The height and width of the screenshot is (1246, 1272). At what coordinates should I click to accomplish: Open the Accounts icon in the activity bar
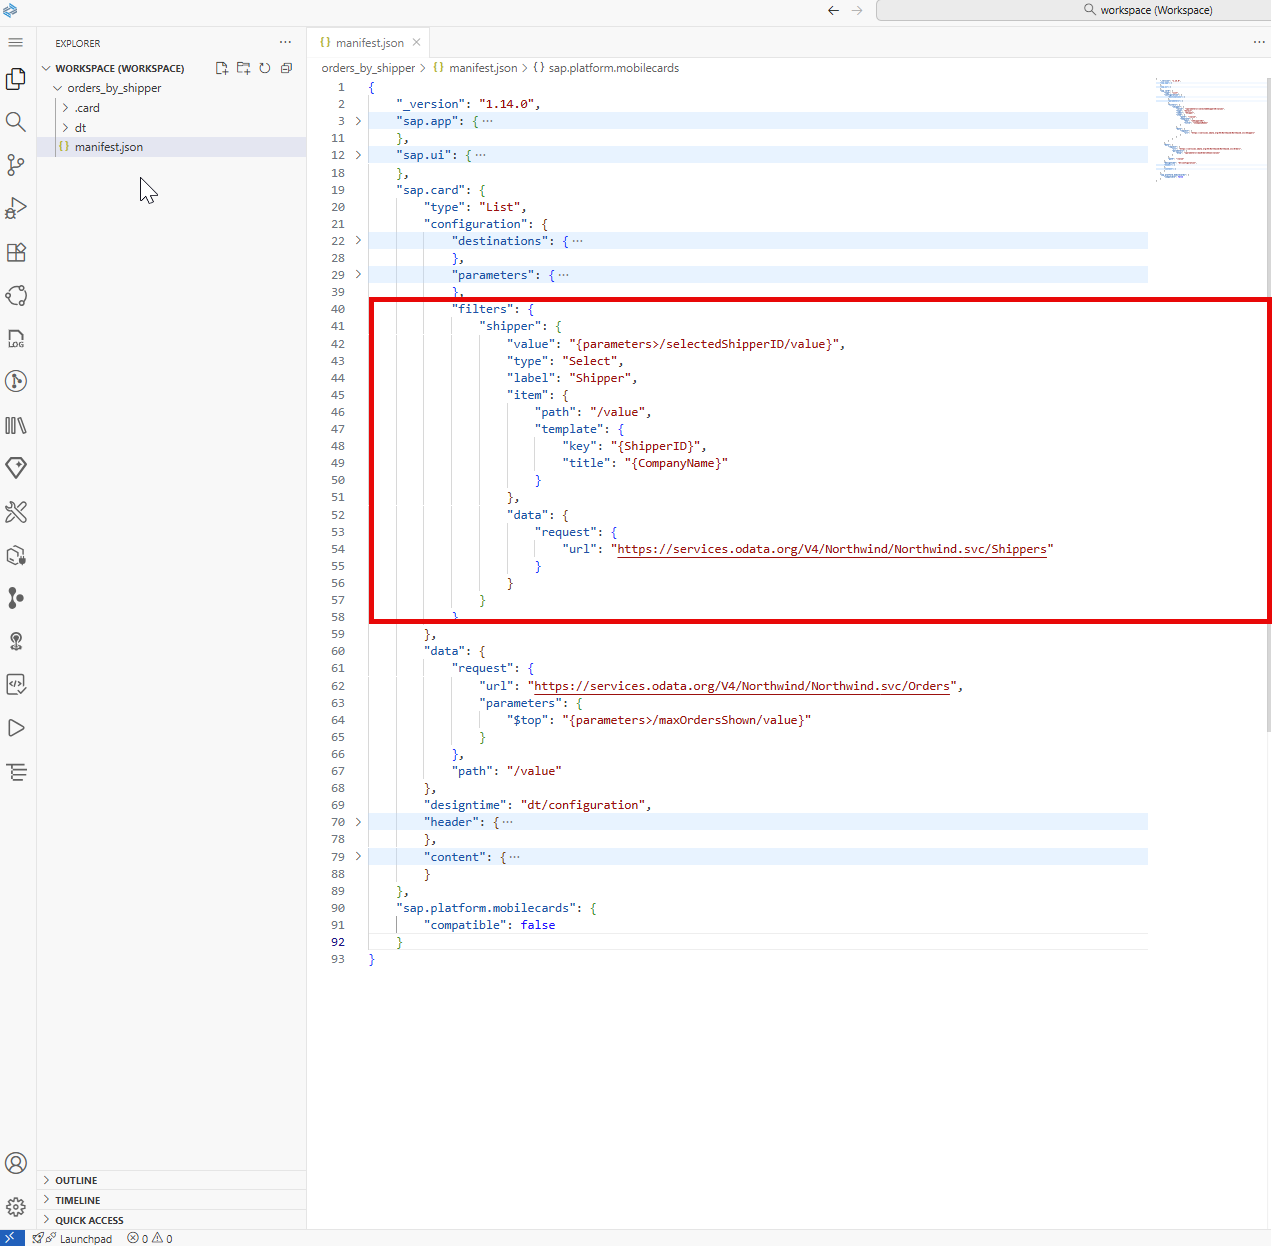16,1163
